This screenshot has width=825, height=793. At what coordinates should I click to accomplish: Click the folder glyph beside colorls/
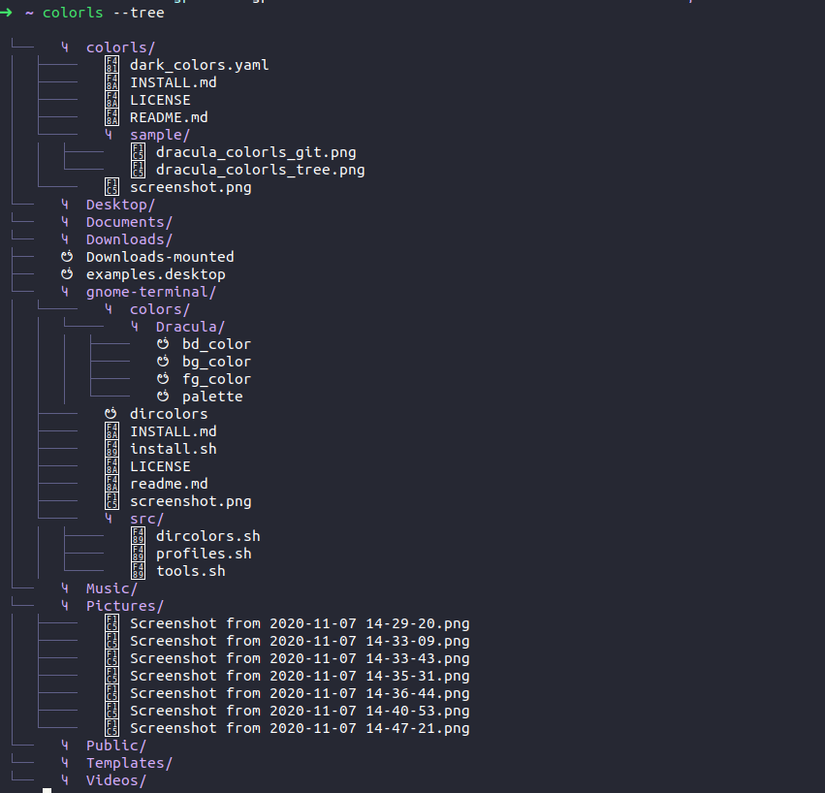pos(65,47)
